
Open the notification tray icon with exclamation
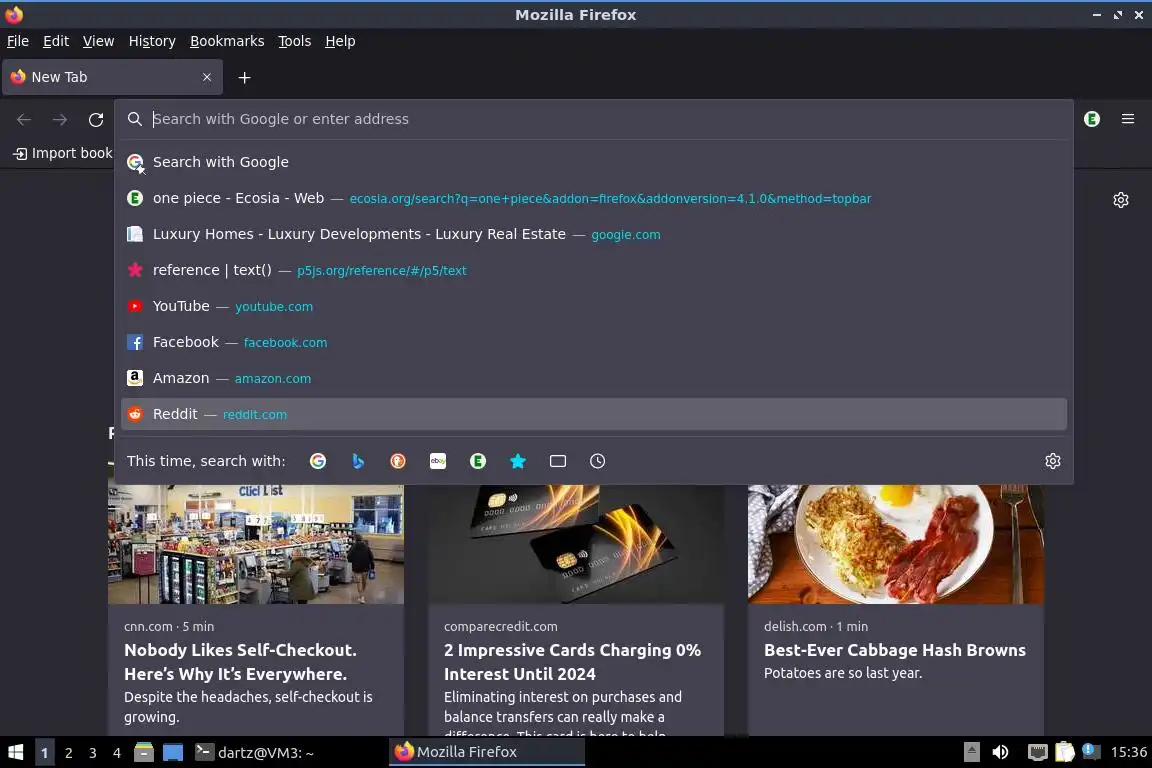point(1091,751)
